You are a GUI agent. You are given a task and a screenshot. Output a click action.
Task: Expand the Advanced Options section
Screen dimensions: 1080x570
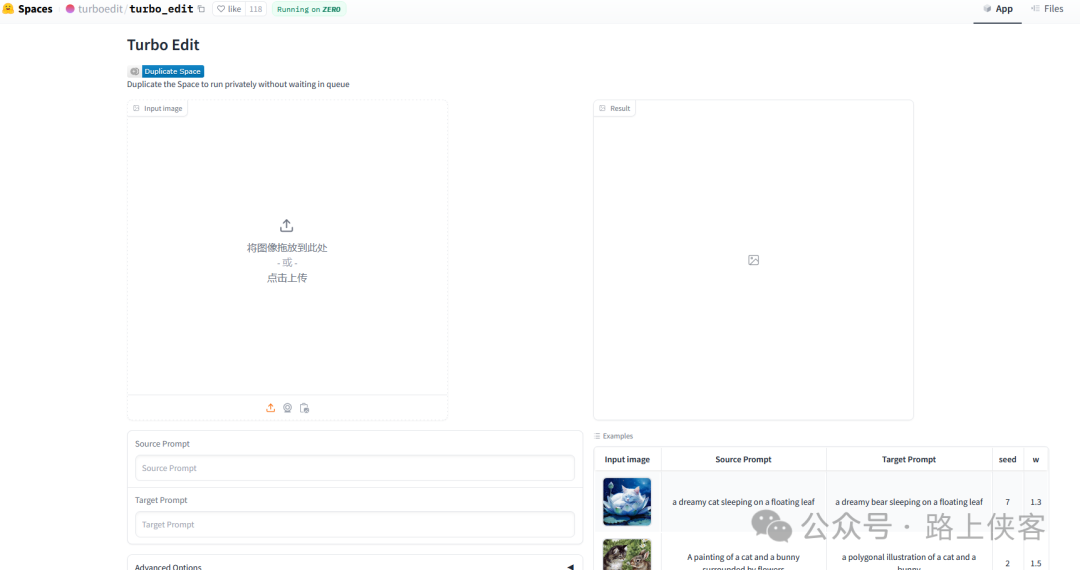[355, 566]
